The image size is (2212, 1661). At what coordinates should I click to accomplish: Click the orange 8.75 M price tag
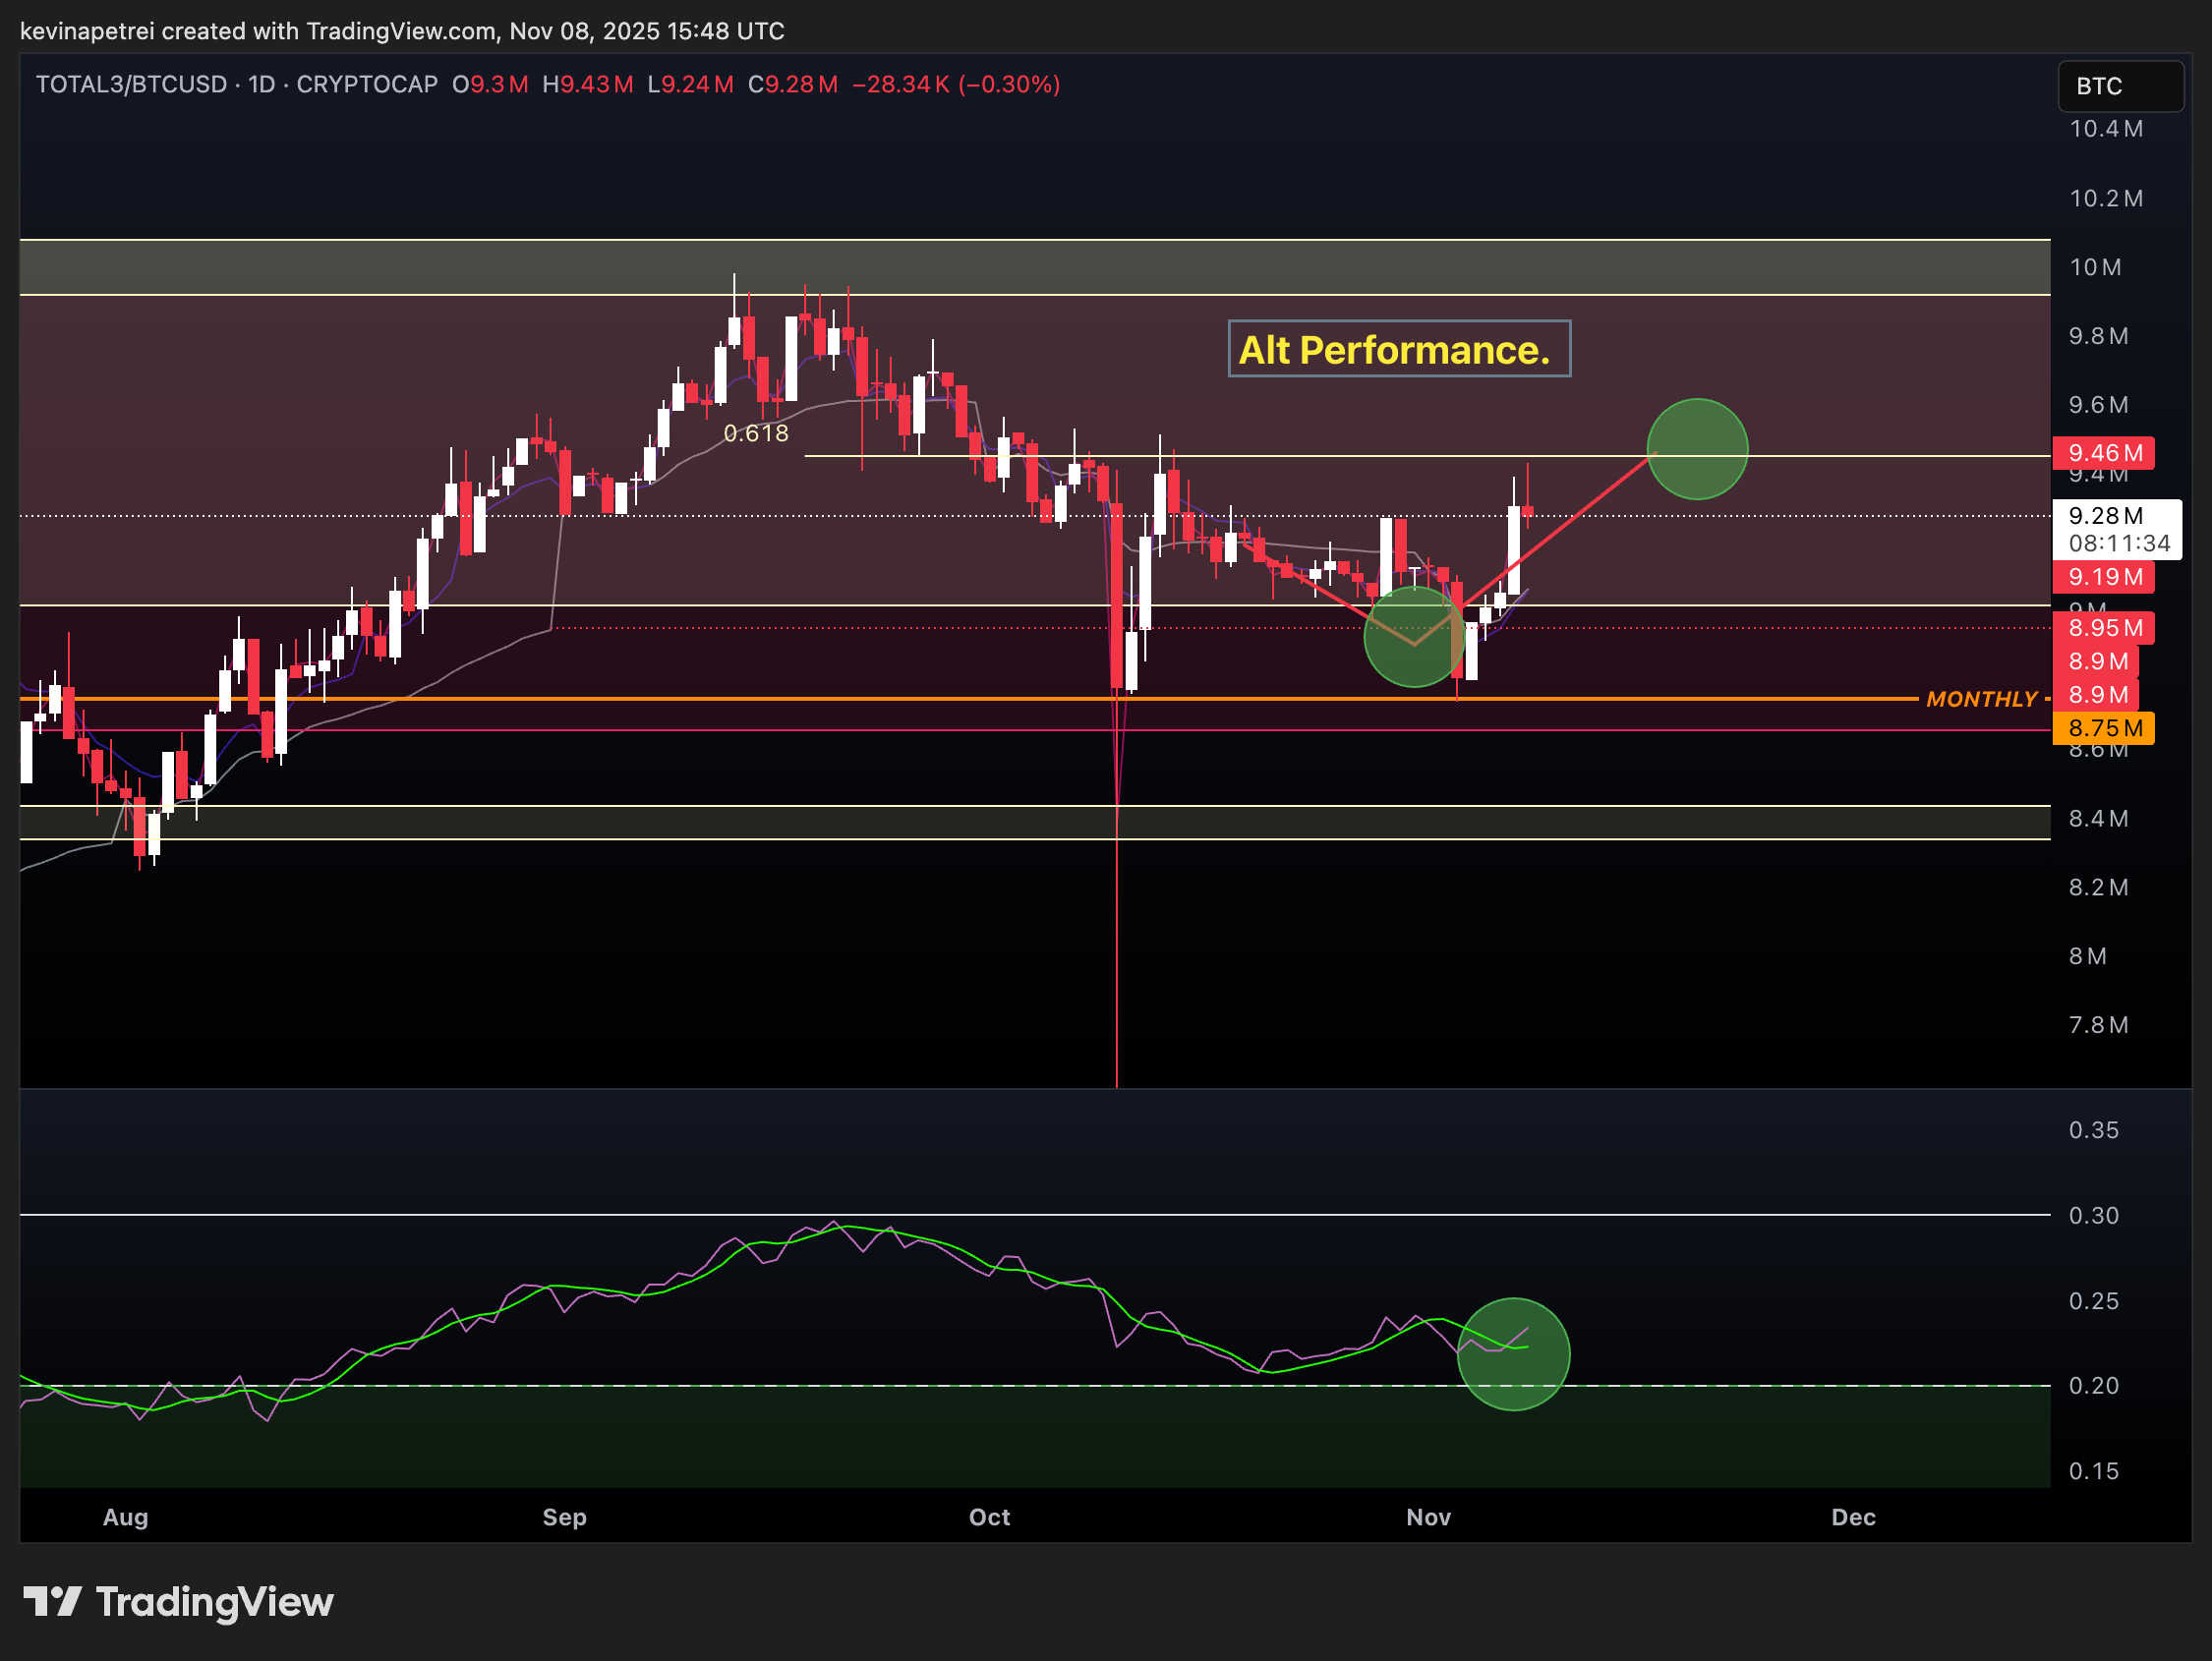(2103, 728)
